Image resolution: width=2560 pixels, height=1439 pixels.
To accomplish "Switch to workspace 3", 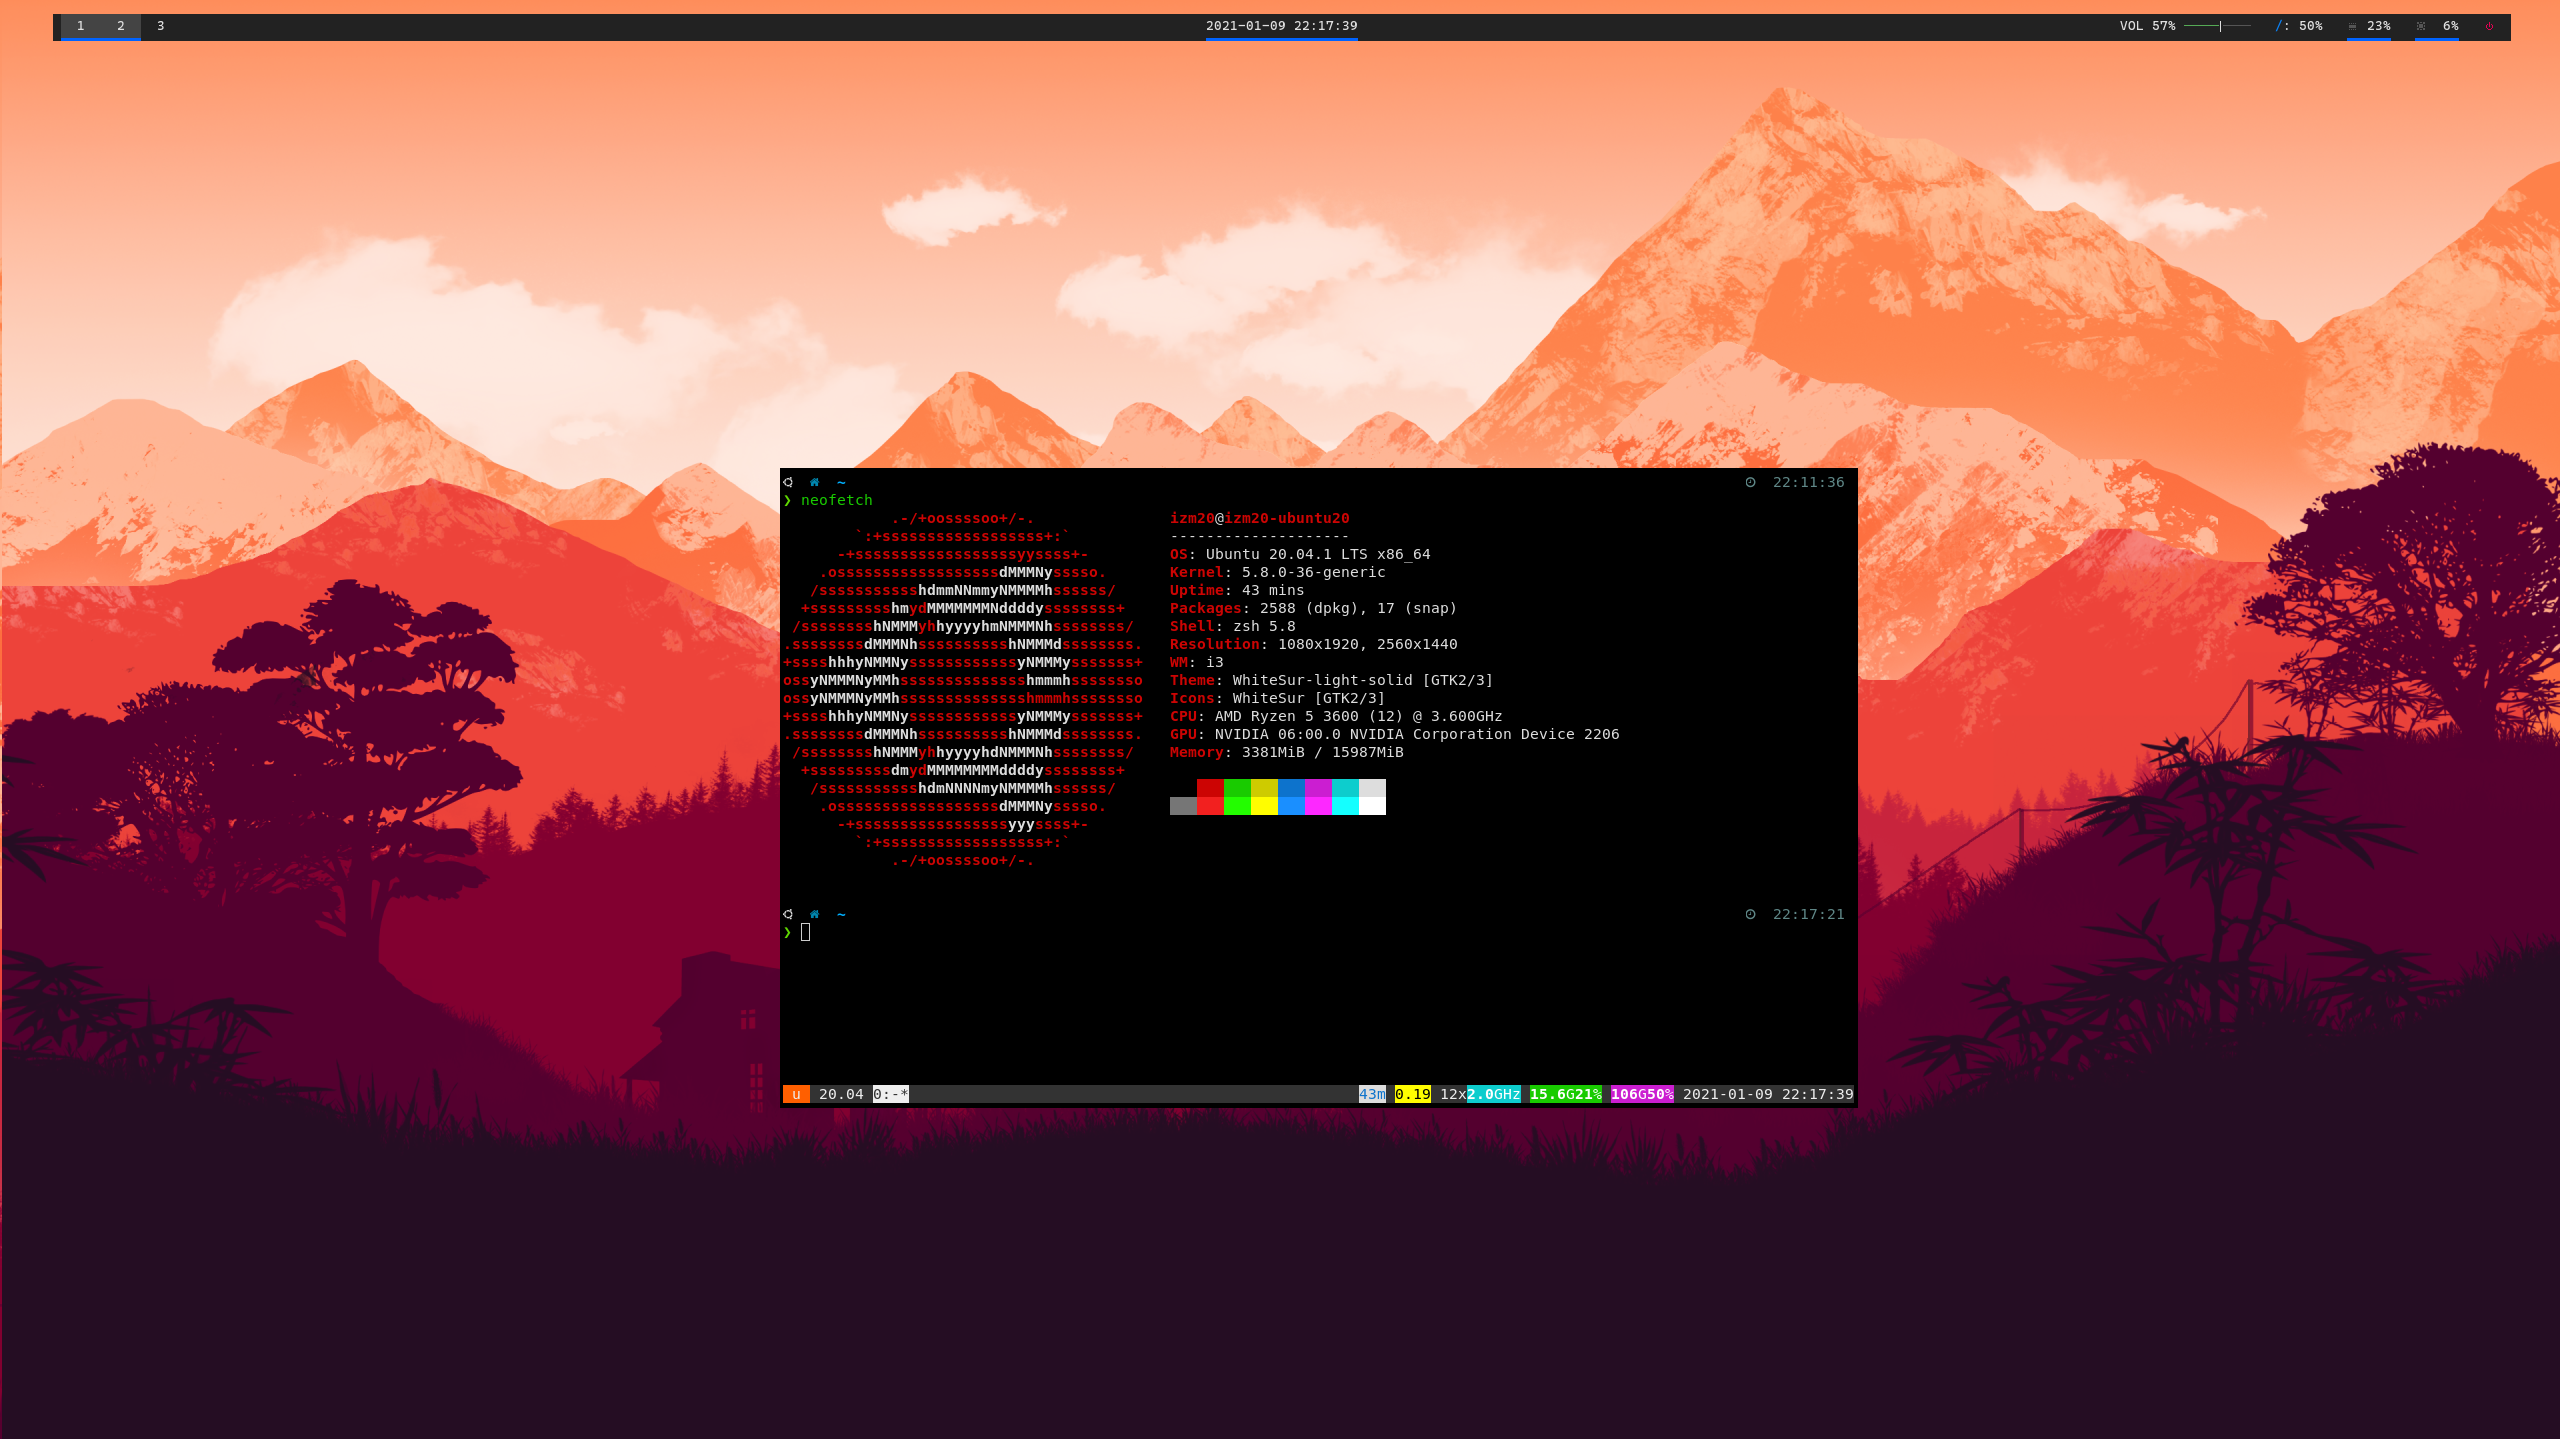I will click(160, 26).
